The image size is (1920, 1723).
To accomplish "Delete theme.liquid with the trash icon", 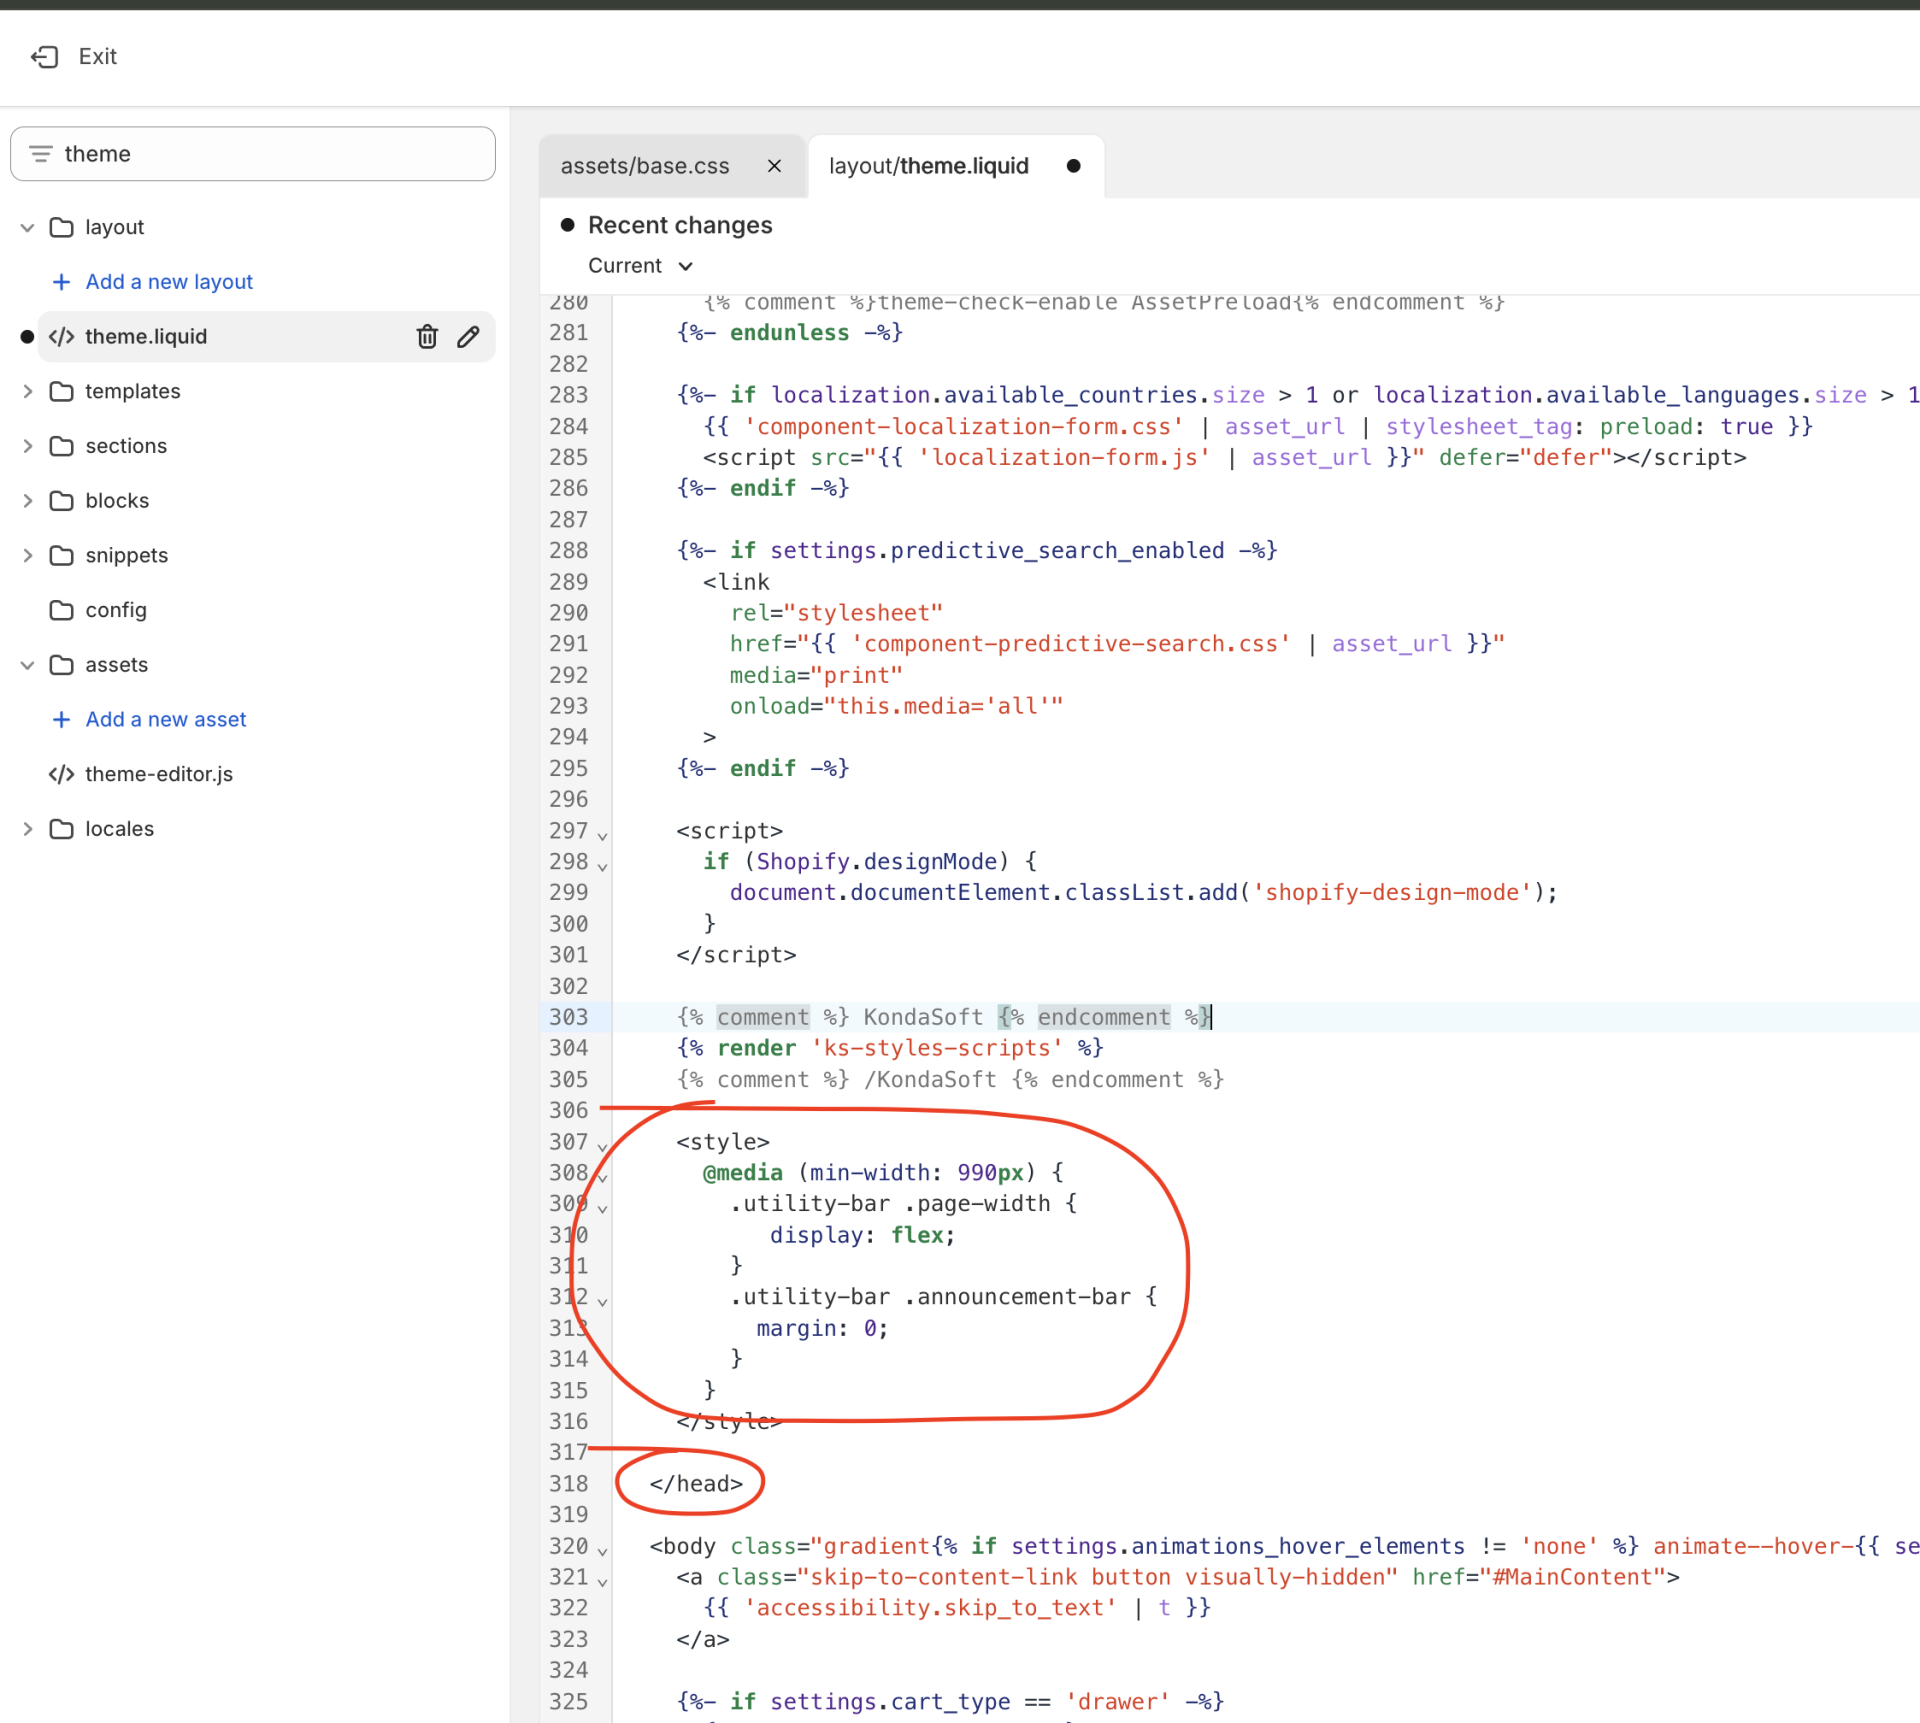I will click(x=427, y=337).
